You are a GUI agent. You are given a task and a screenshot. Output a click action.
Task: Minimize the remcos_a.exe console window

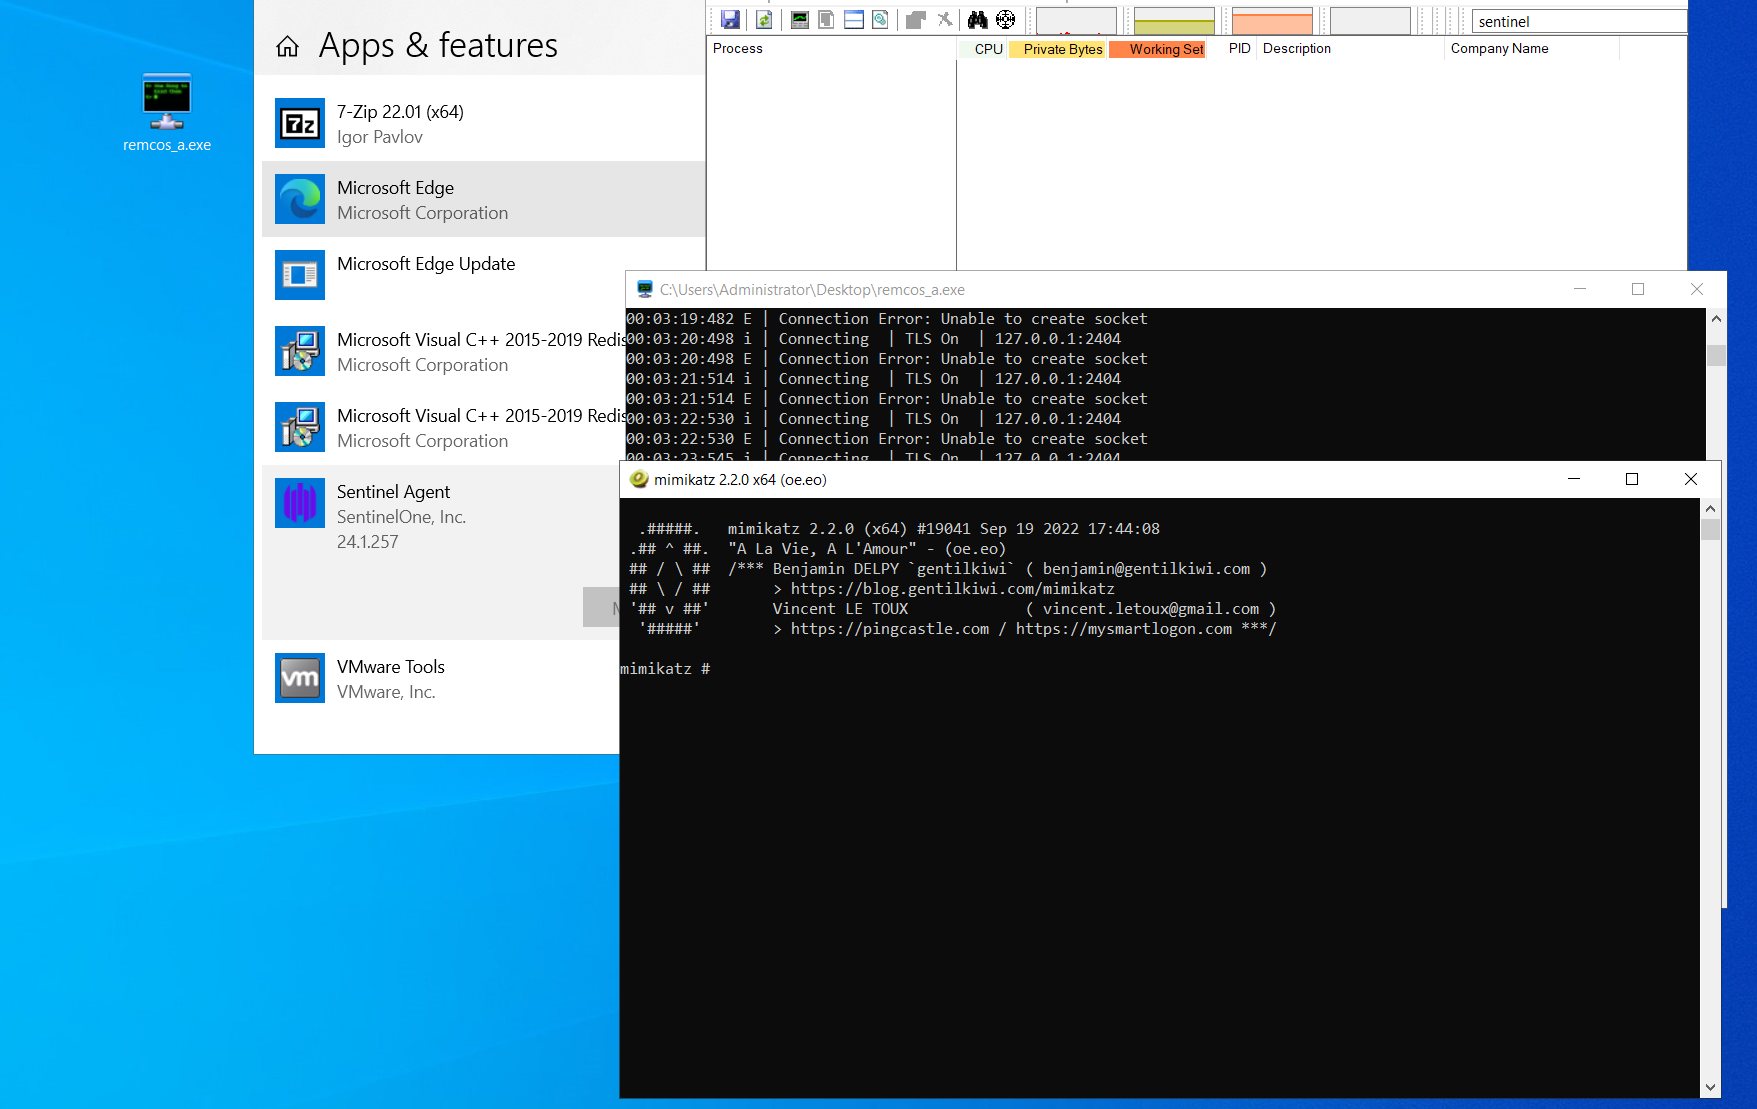[1580, 289]
